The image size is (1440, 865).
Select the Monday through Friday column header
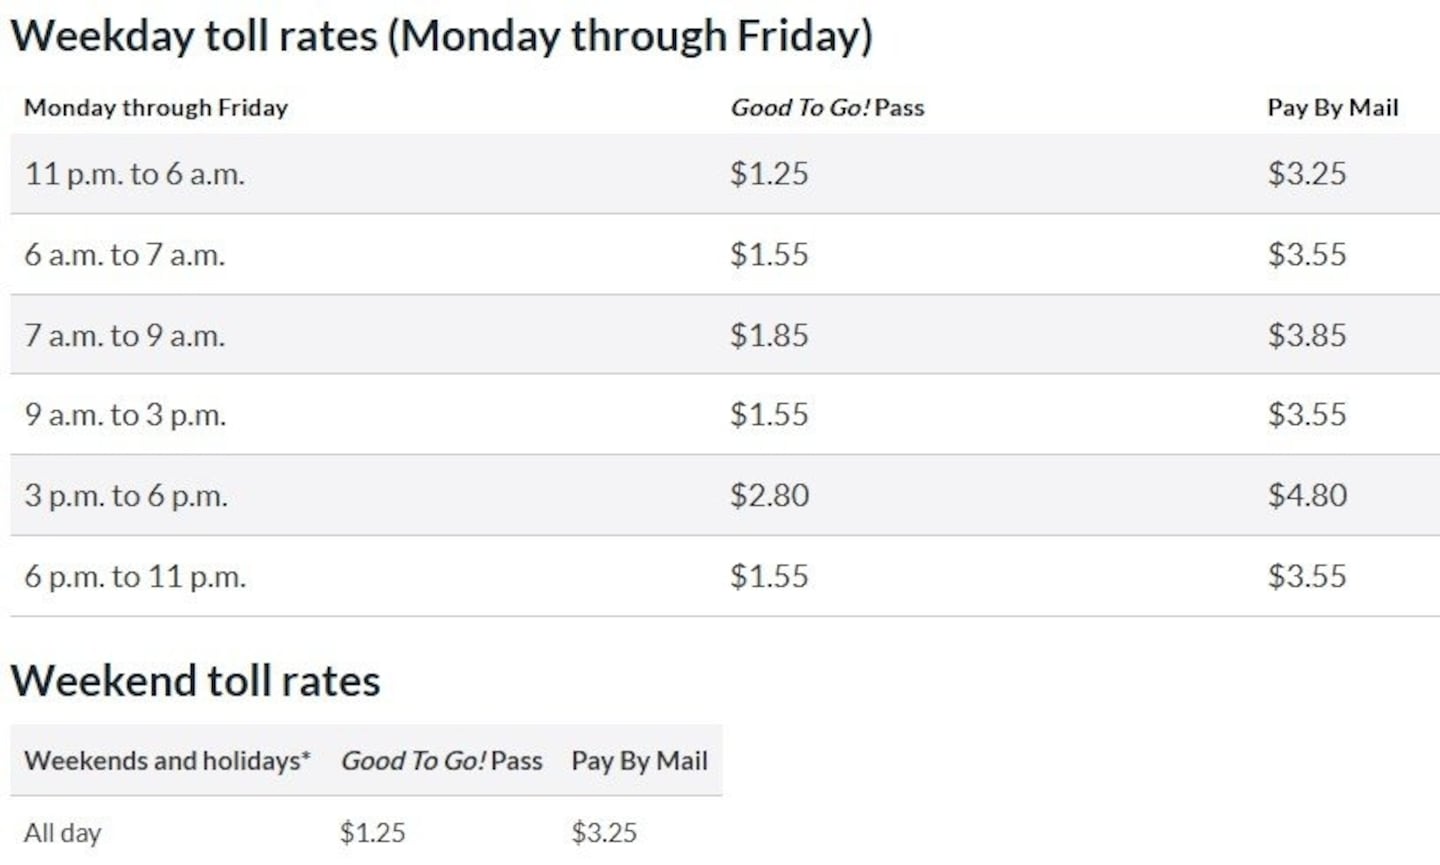click(156, 108)
